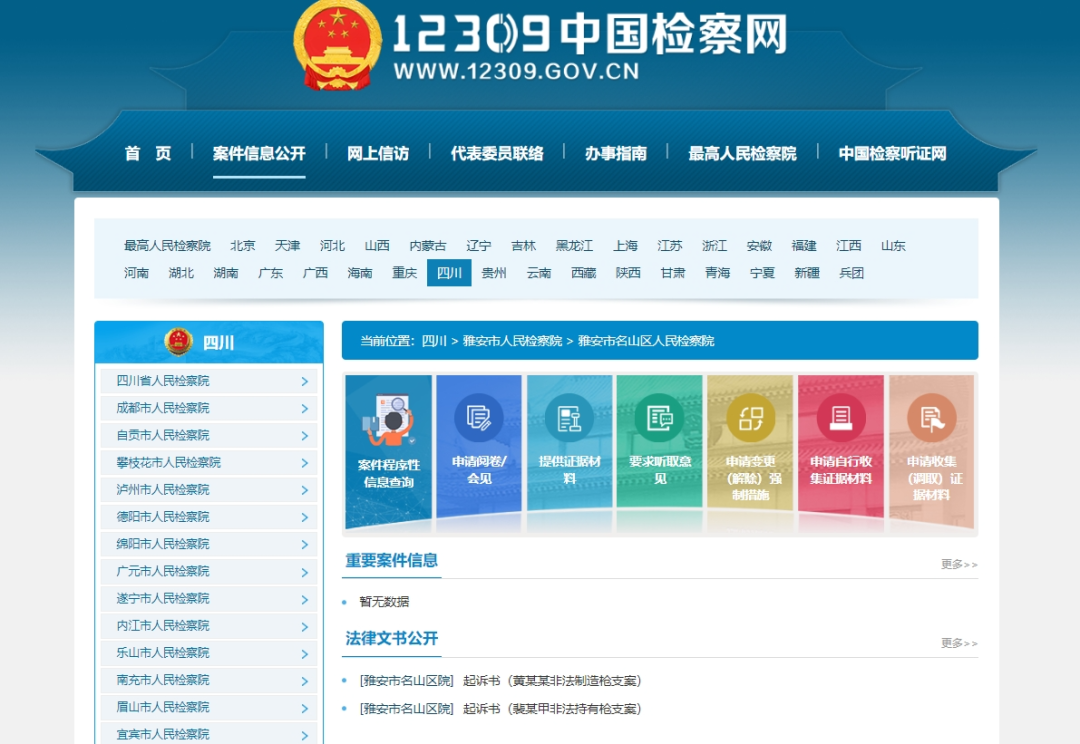The image size is (1080, 744).
Task: Open 内江市人民检察院 in the sidebar
Action: [x=209, y=626]
